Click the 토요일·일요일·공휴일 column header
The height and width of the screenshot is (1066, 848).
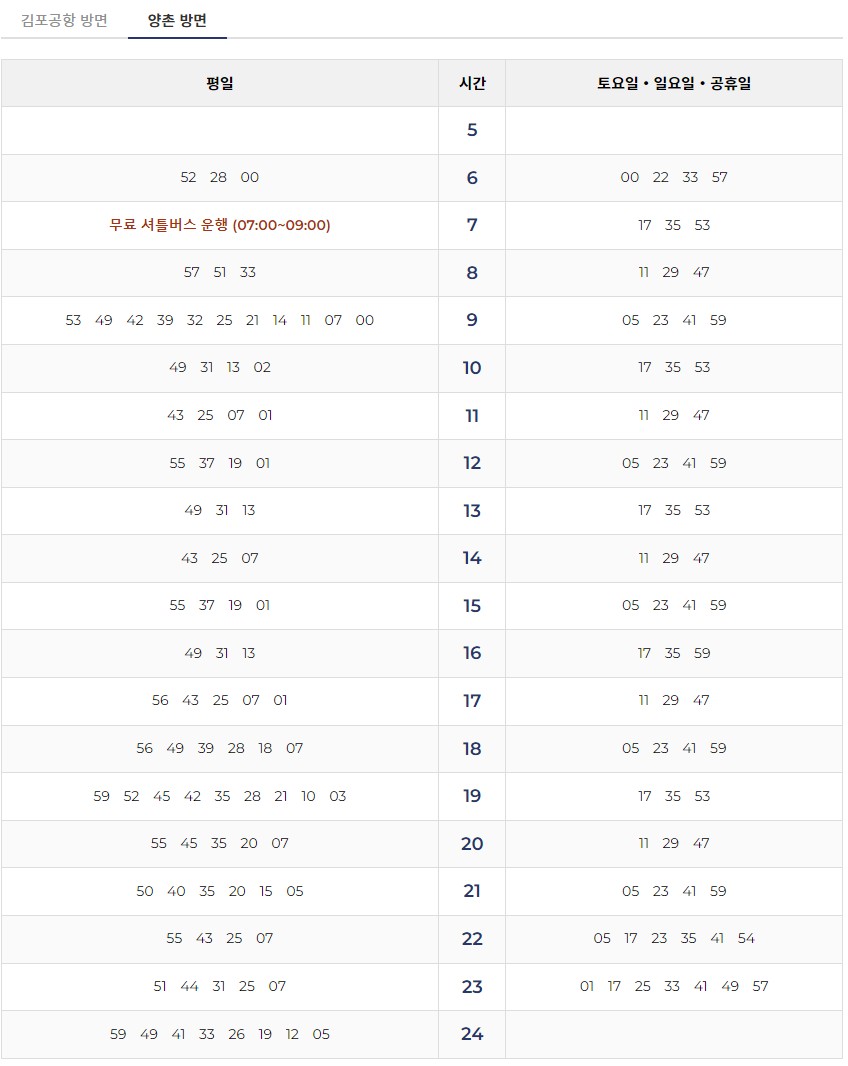pyautogui.click(x=674, y=82)
